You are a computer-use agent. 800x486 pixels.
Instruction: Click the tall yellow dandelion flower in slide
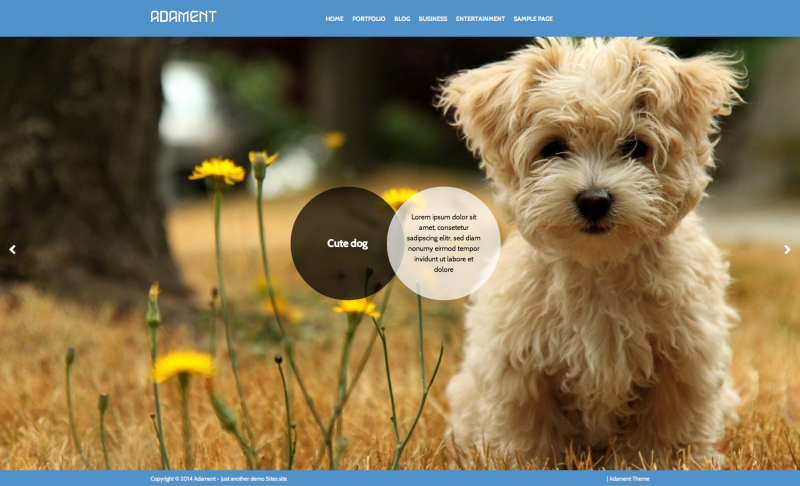click(217, 171)
